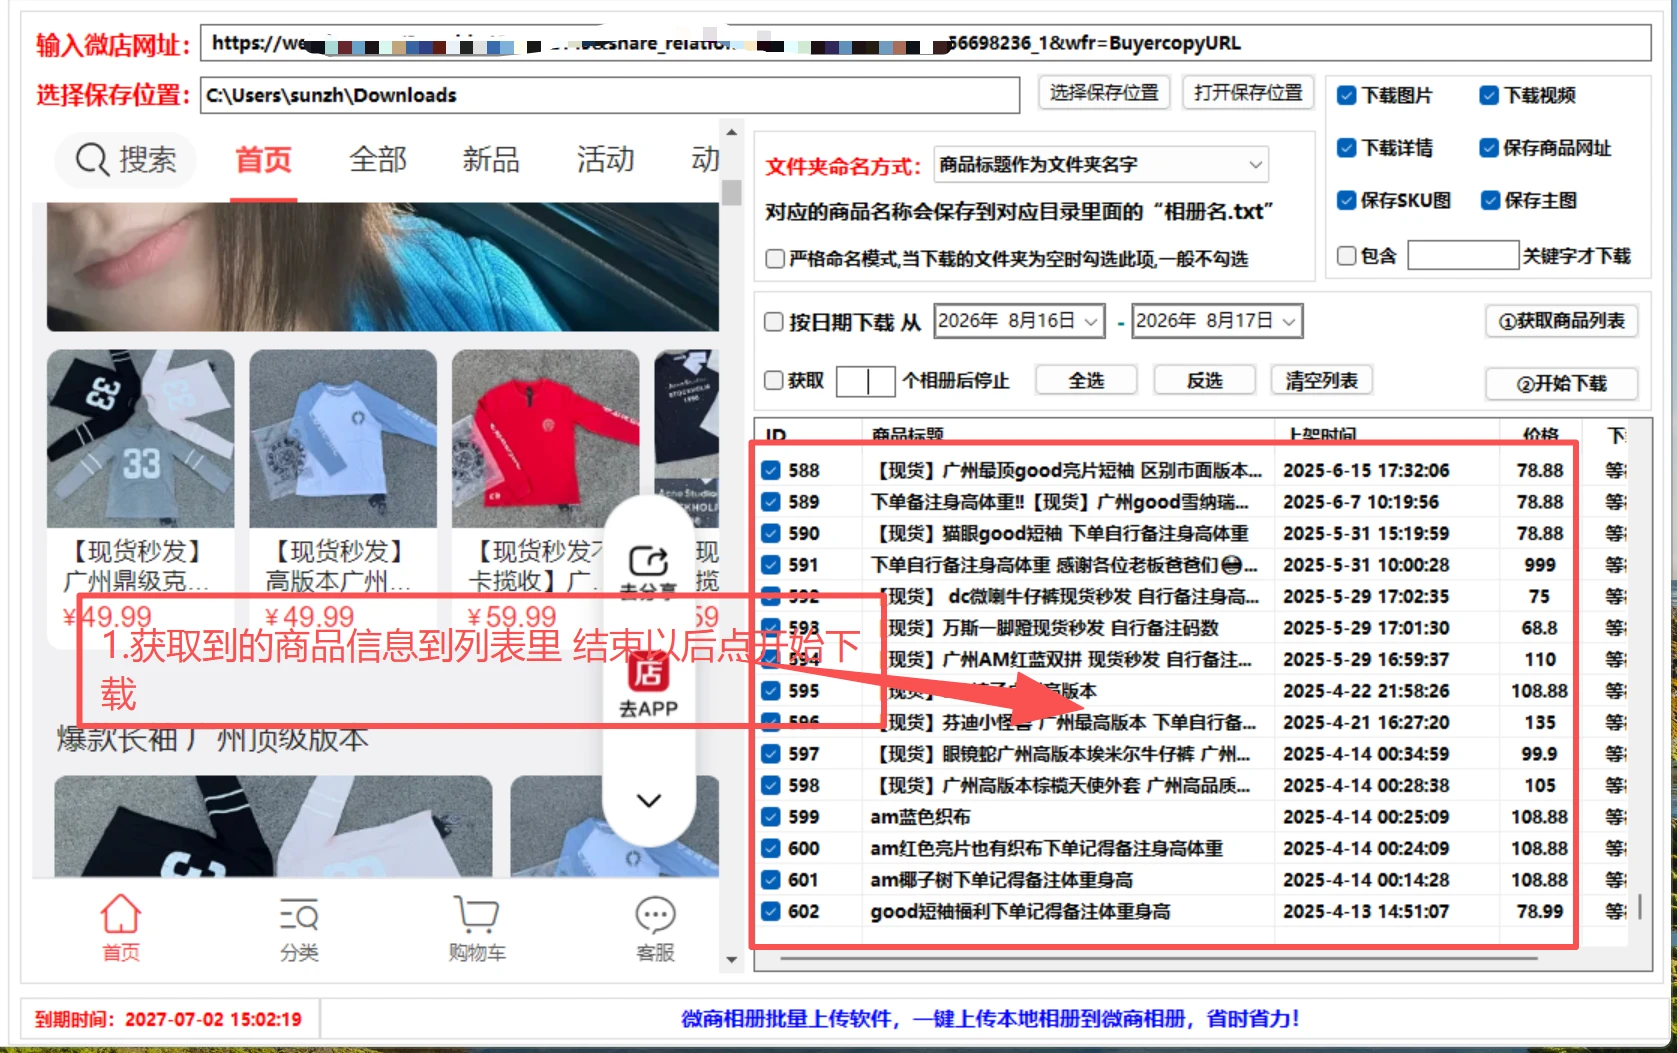Select the row titled am椰子树下单记得备注体重身高

(1001, 880)
